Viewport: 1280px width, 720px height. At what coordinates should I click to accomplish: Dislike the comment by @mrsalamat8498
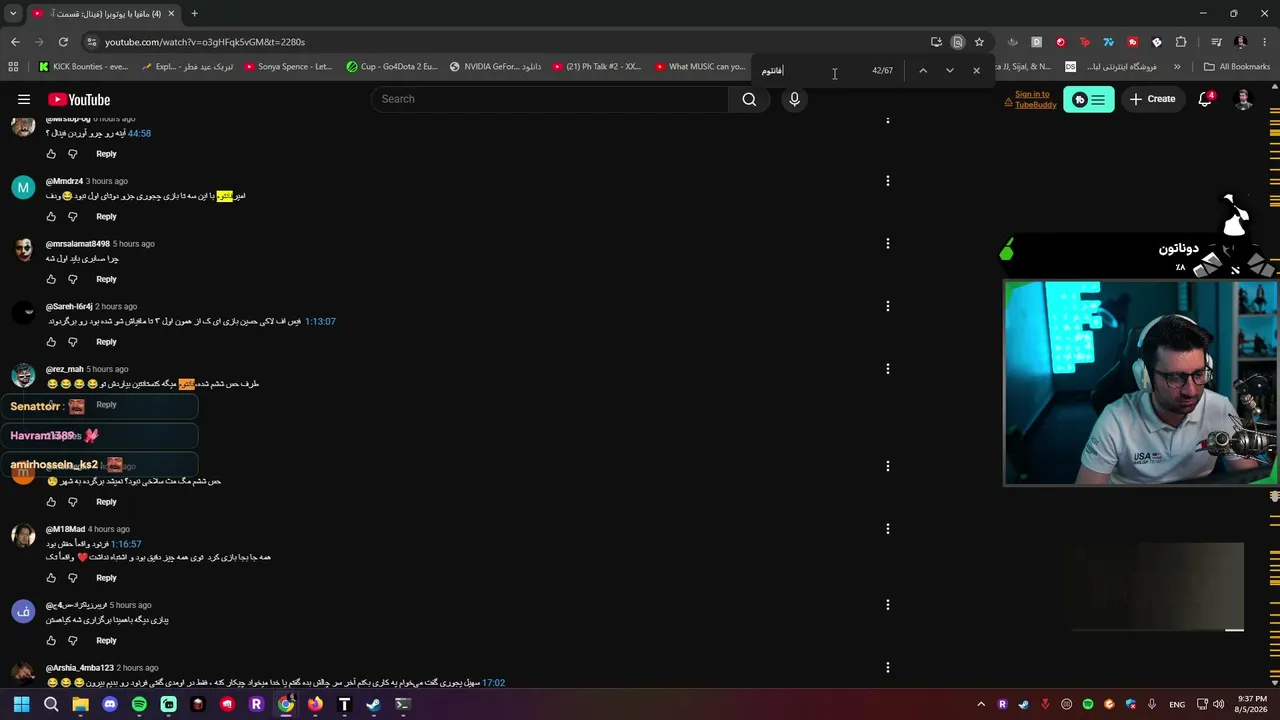[x=72, y=280]
